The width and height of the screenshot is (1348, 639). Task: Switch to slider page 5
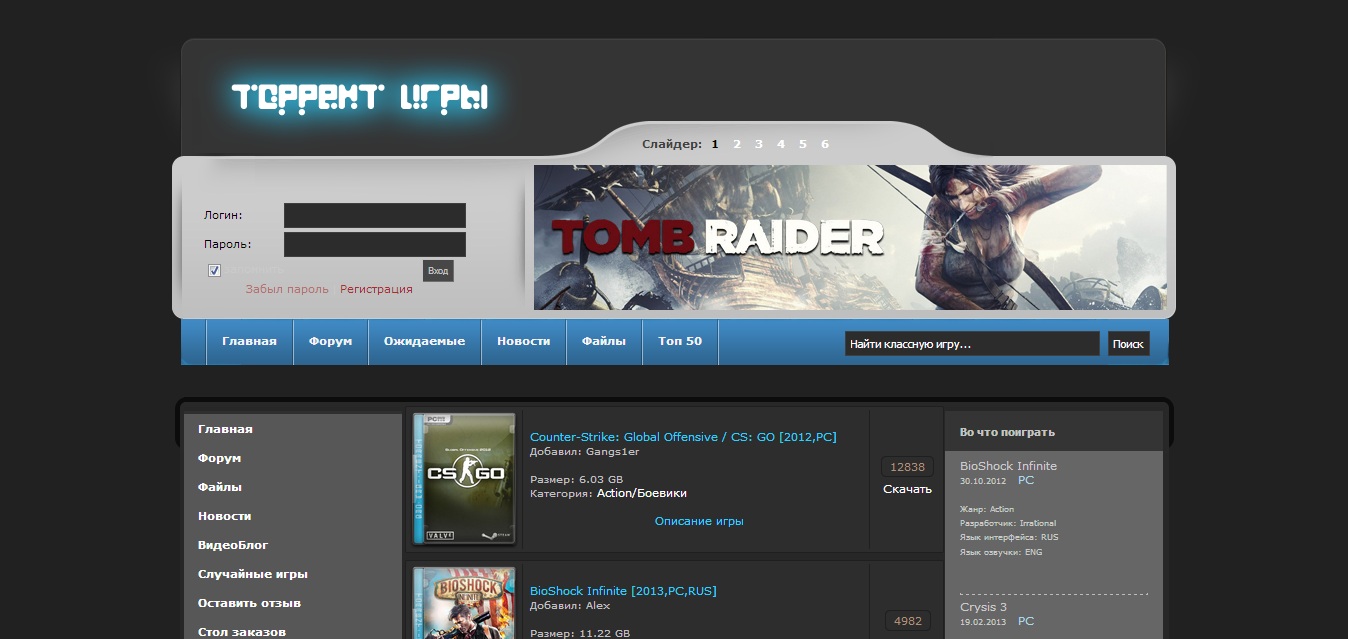[x=803, y=144]
